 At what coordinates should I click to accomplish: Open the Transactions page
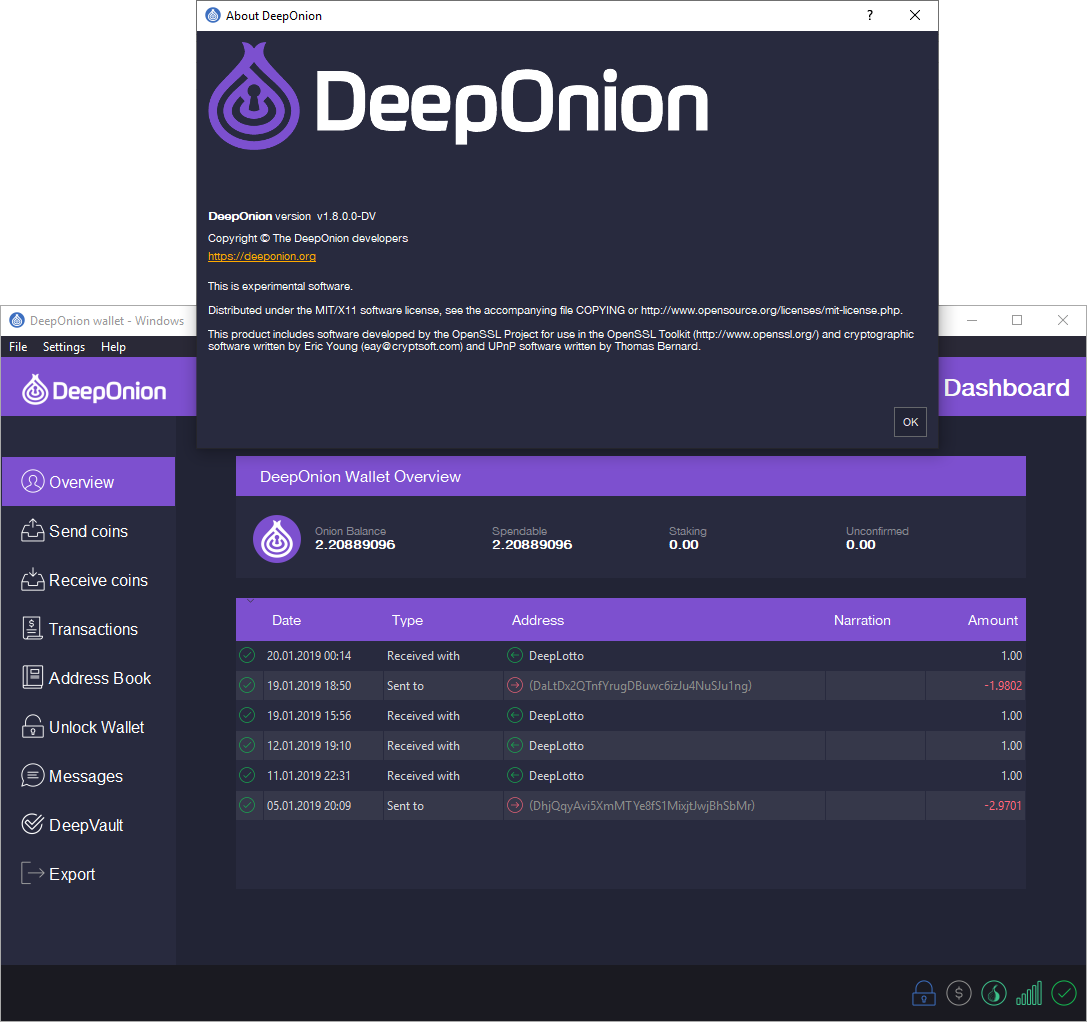(88, 628)
